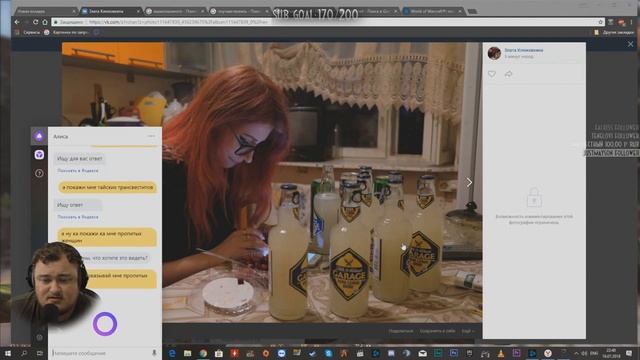This screenshot has width=640, height=360.
Task: Reload the current VK page
Action: click(36, 22)
